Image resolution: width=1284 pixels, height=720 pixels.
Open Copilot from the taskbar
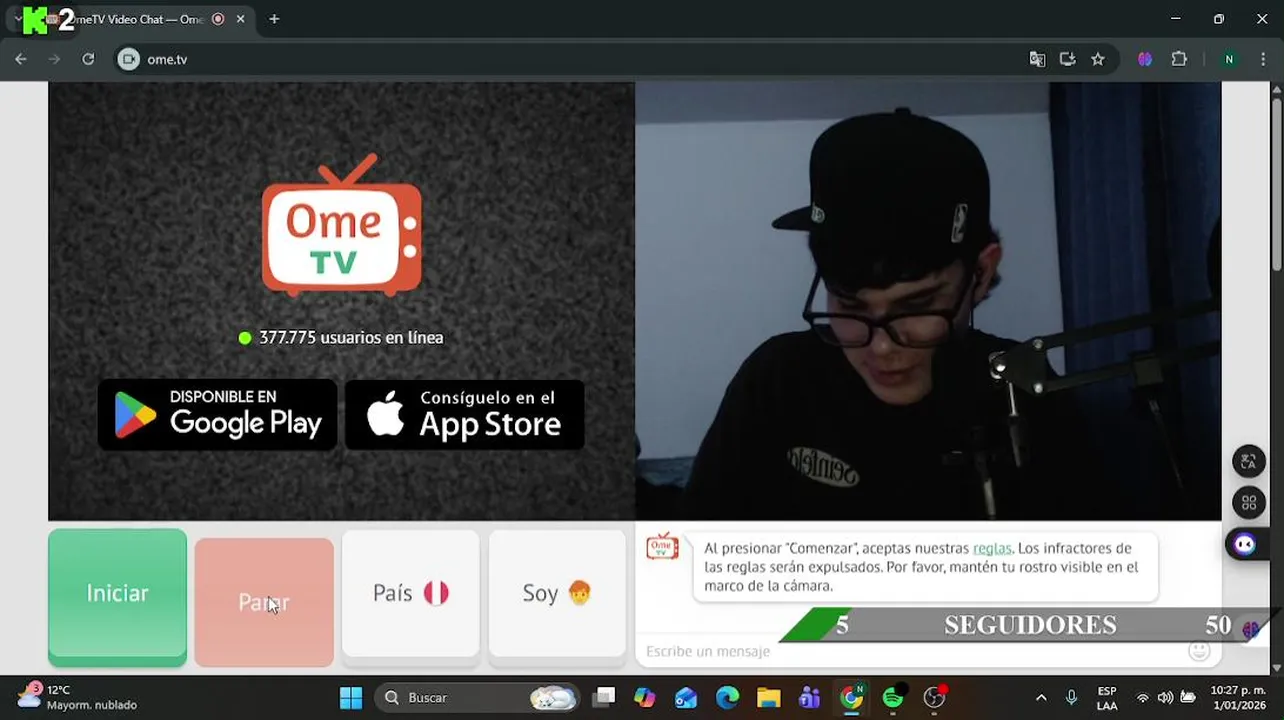[x=645, y=697]
